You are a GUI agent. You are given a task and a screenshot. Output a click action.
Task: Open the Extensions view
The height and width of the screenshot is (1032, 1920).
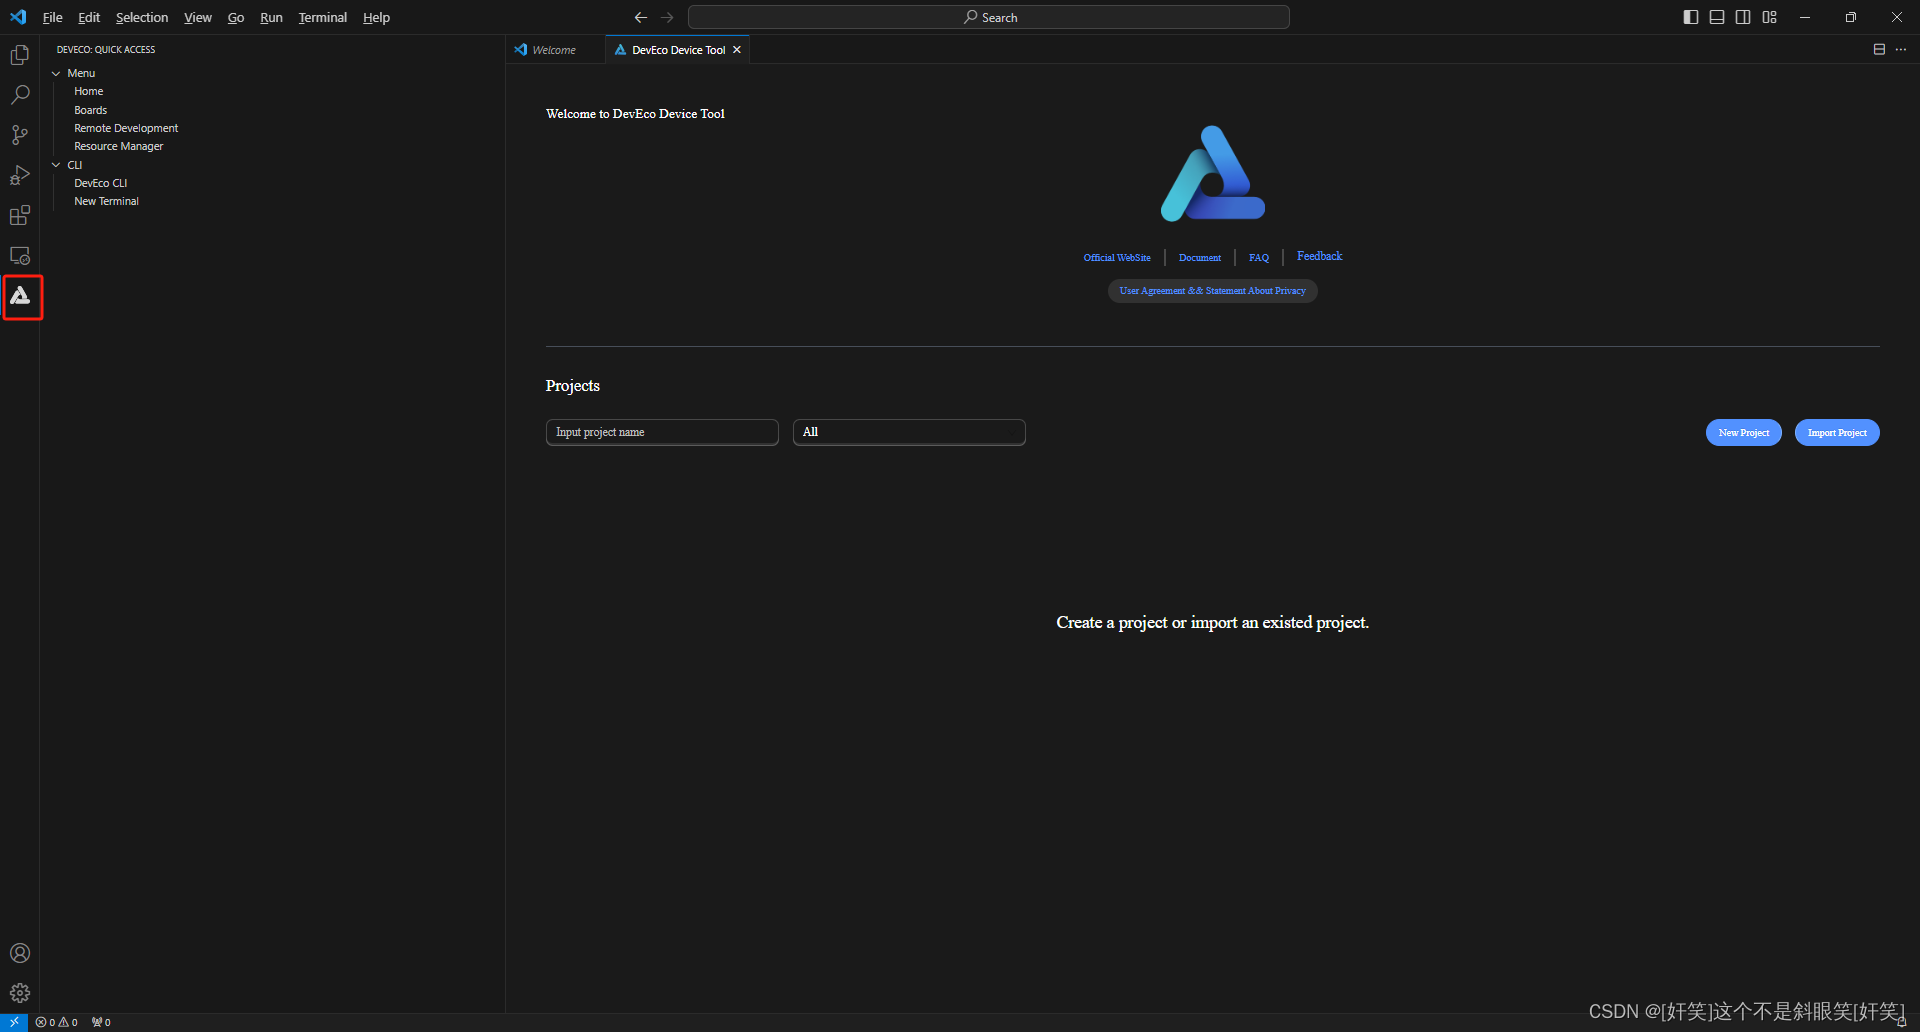20,215
